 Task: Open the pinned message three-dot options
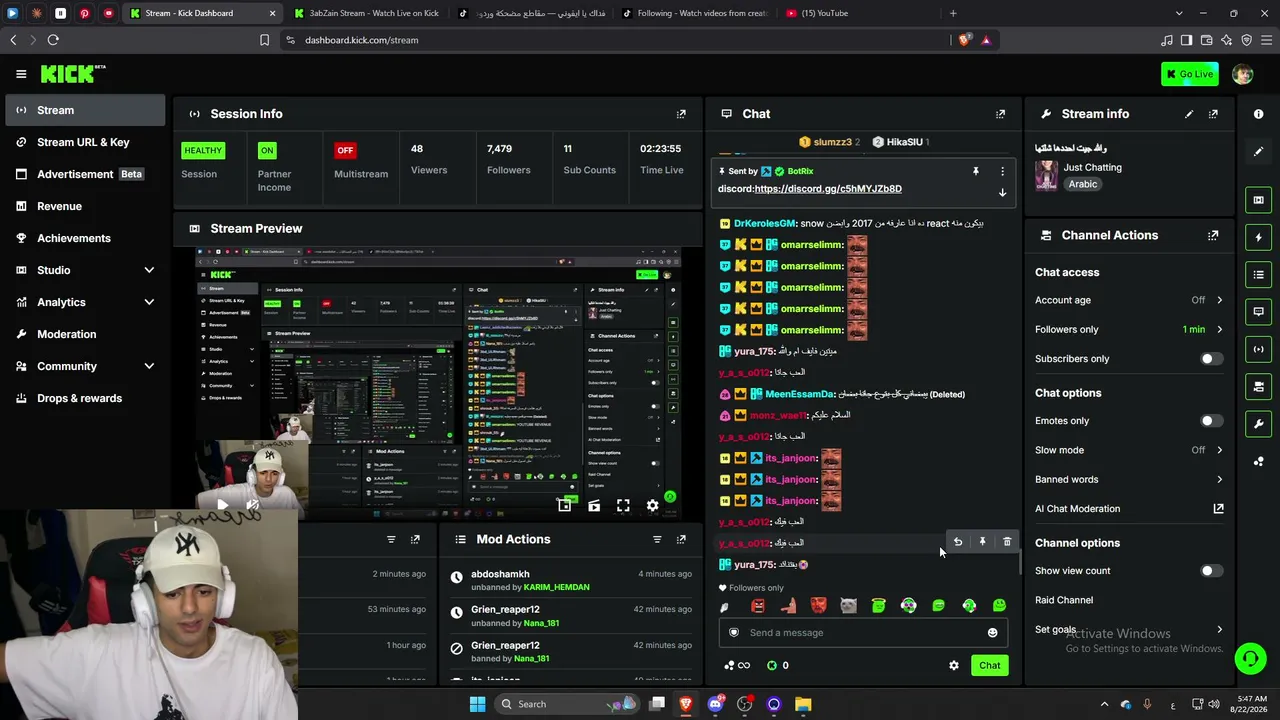pyautogui.click(x=1002, y=171)
